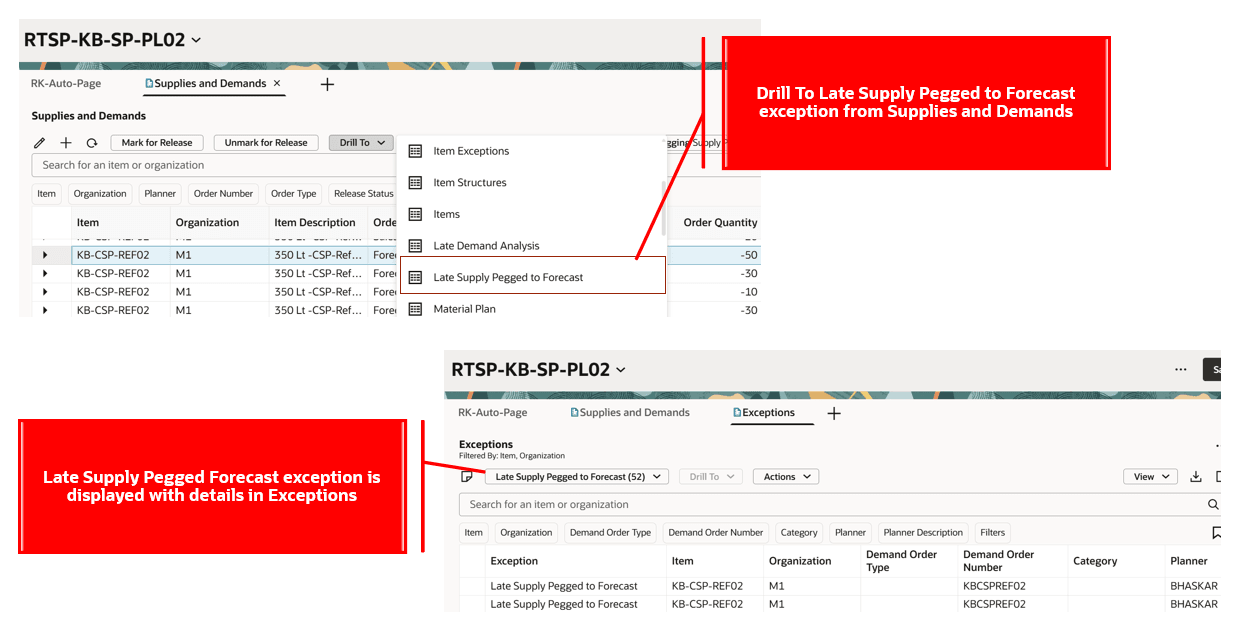1249x627 pixels.
Task: Open the View dropdown in Exceptions
Action: coord(1150,477)
